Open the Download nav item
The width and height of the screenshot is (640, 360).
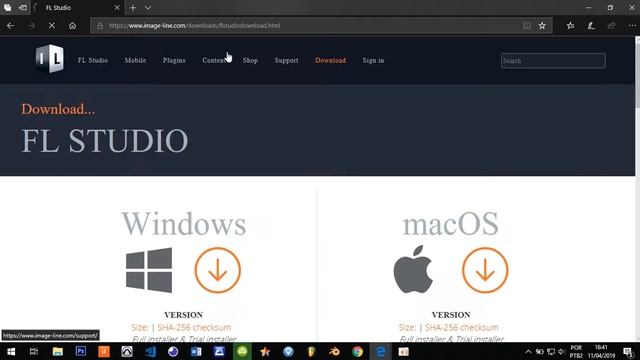click(330, 60)
